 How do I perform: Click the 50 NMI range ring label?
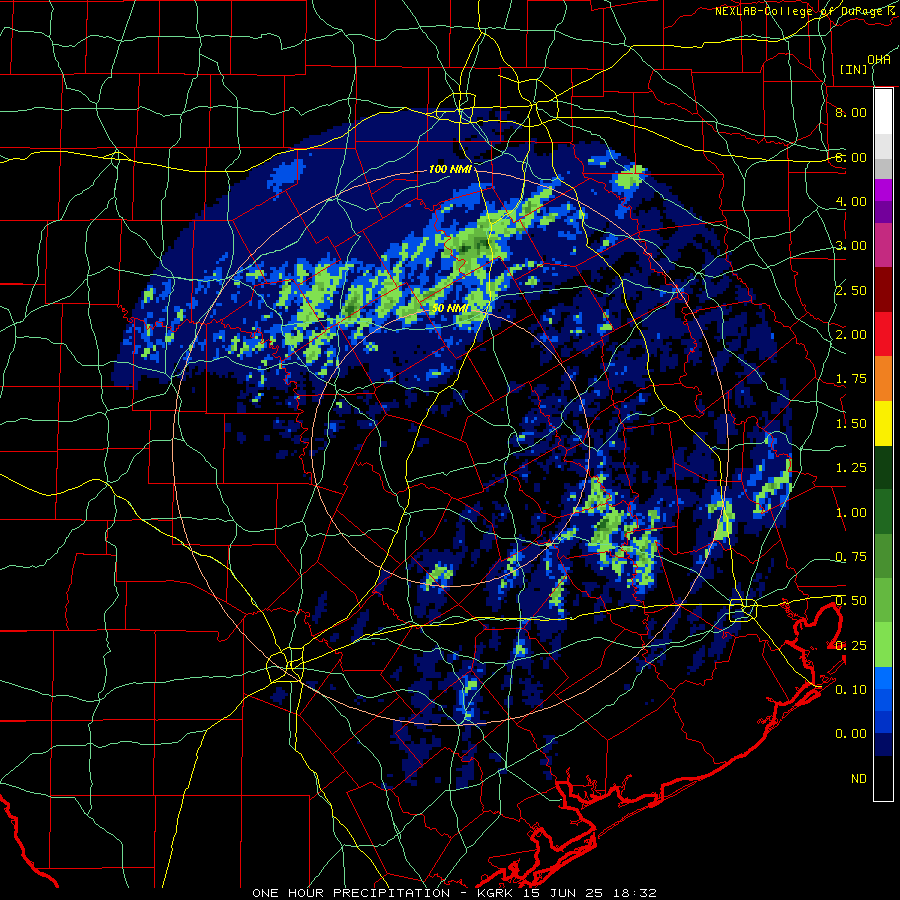point(450,308)
